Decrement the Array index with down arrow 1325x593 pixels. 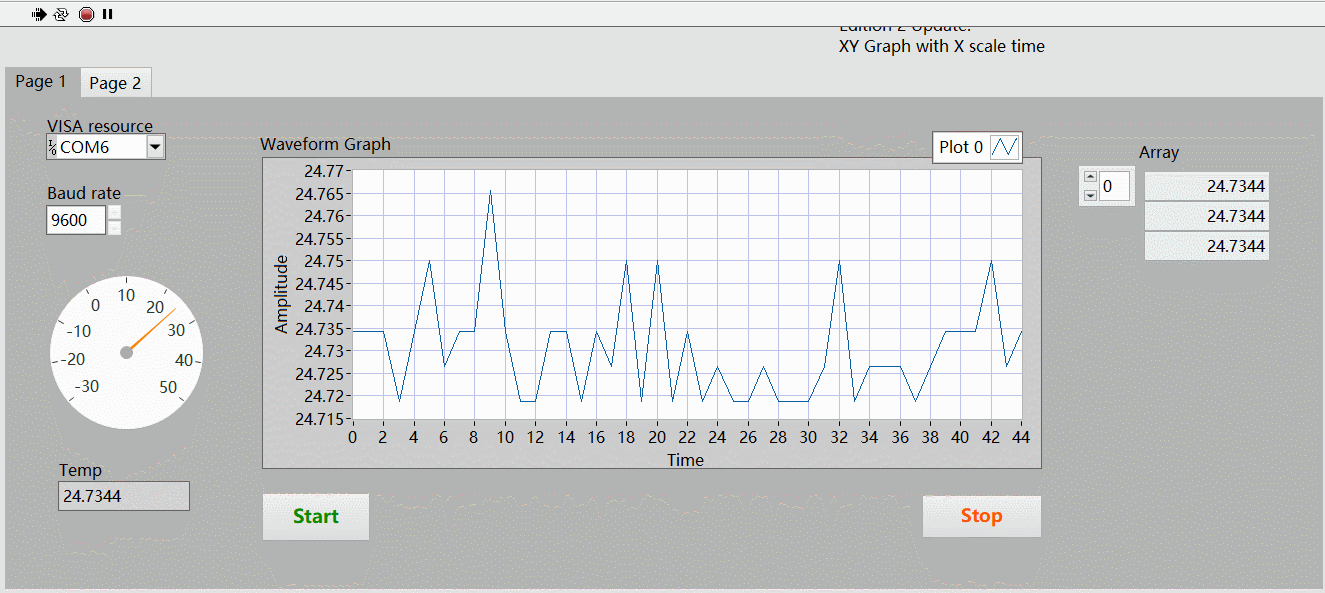click(x=1090, y=194)
